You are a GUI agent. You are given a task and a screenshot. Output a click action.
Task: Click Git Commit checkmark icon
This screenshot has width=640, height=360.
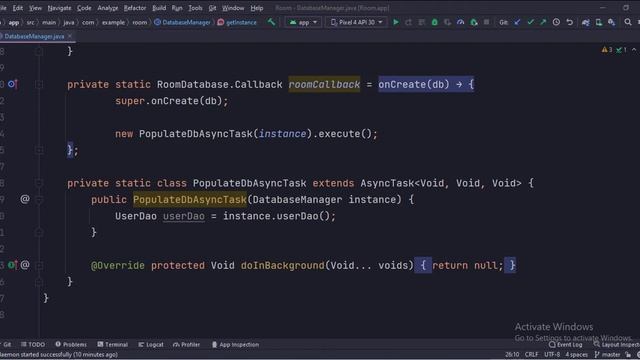coord(531,22)
